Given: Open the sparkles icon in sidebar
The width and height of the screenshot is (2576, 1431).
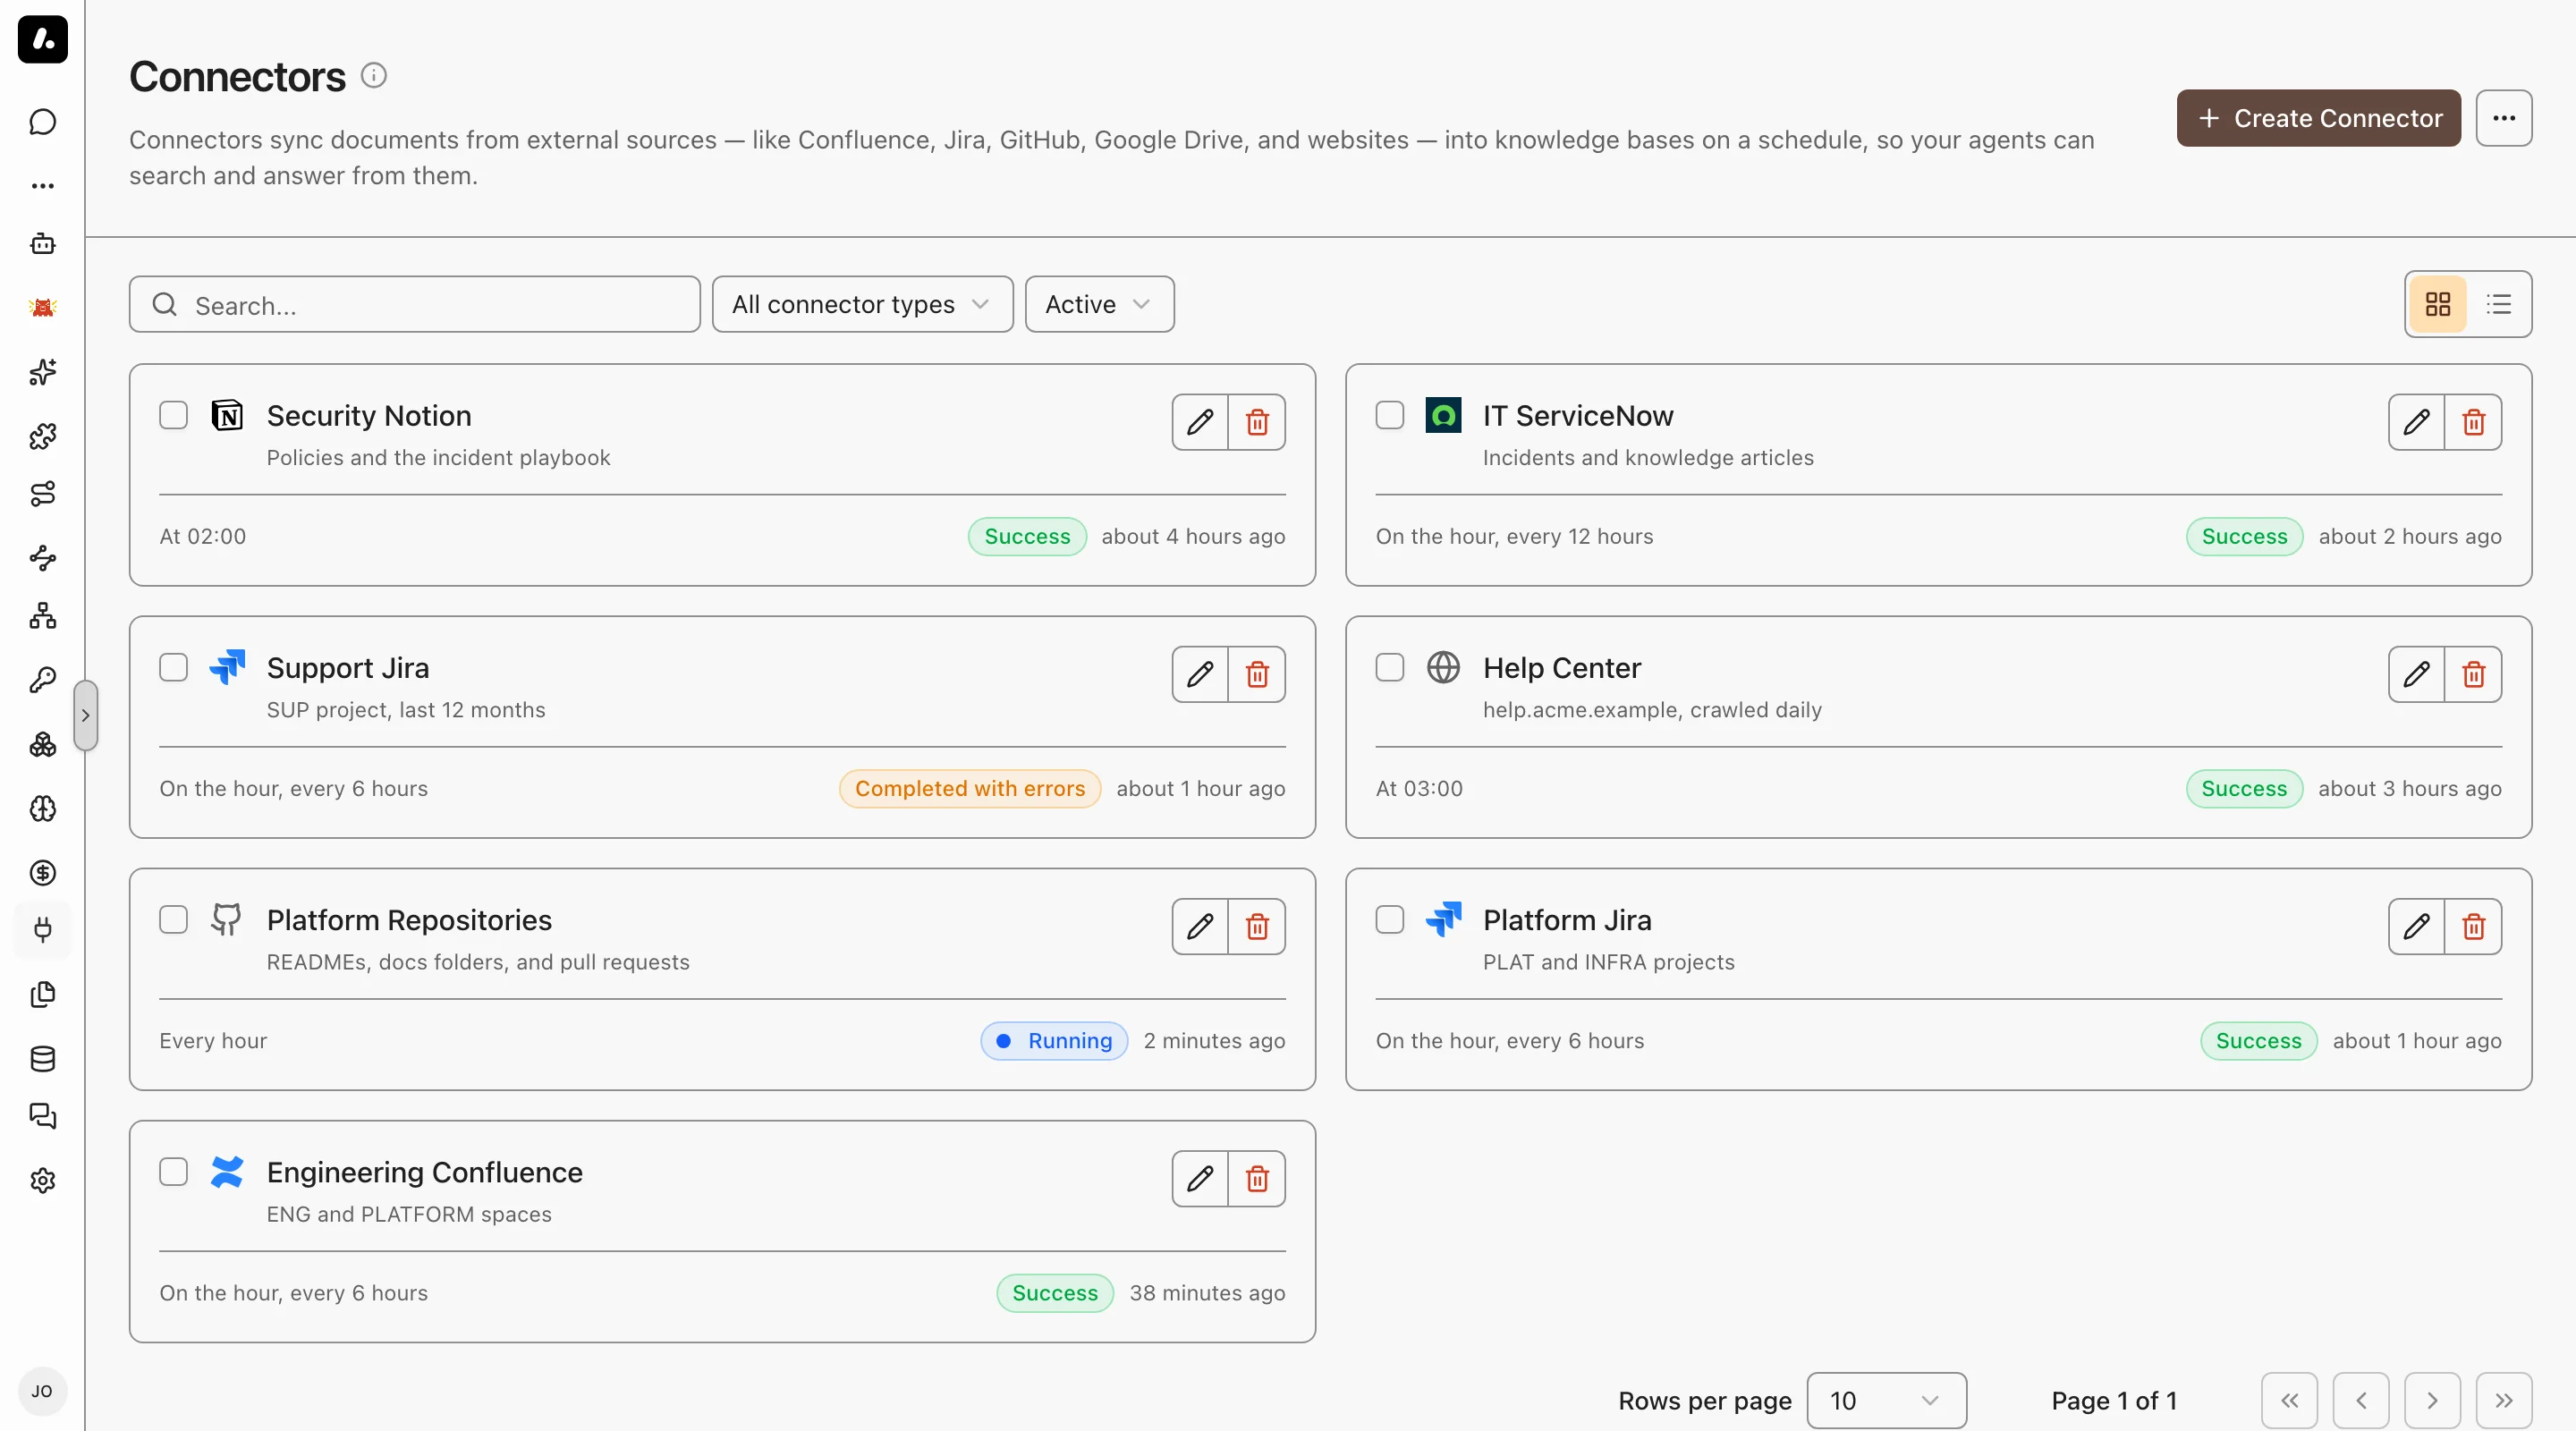Looking at the screenshot, I should click(x=42, y=372).
